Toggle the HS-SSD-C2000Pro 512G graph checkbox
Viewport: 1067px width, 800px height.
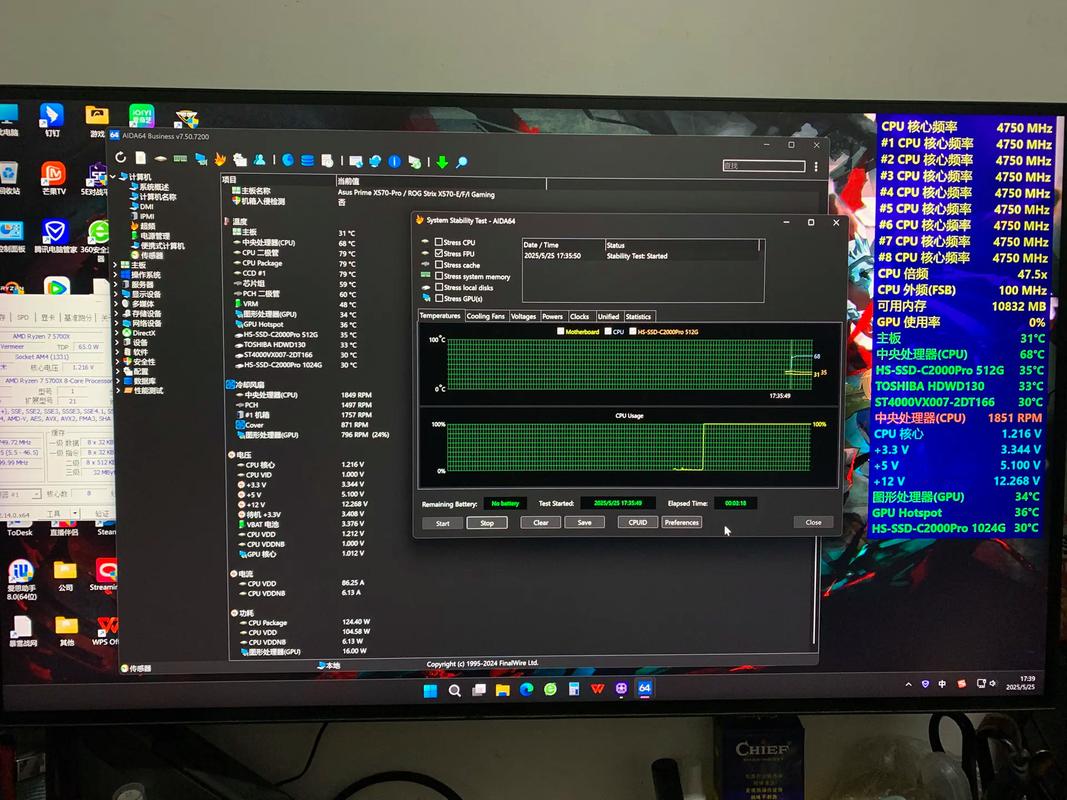pyautogui.click(x=633, y=331)
